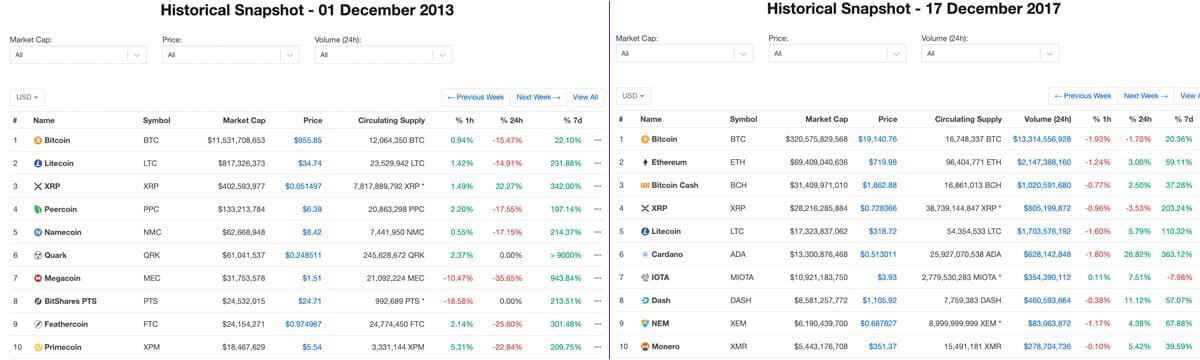
Task: Sort by Market Cap column in 2013 table
Action: (244, 120)
